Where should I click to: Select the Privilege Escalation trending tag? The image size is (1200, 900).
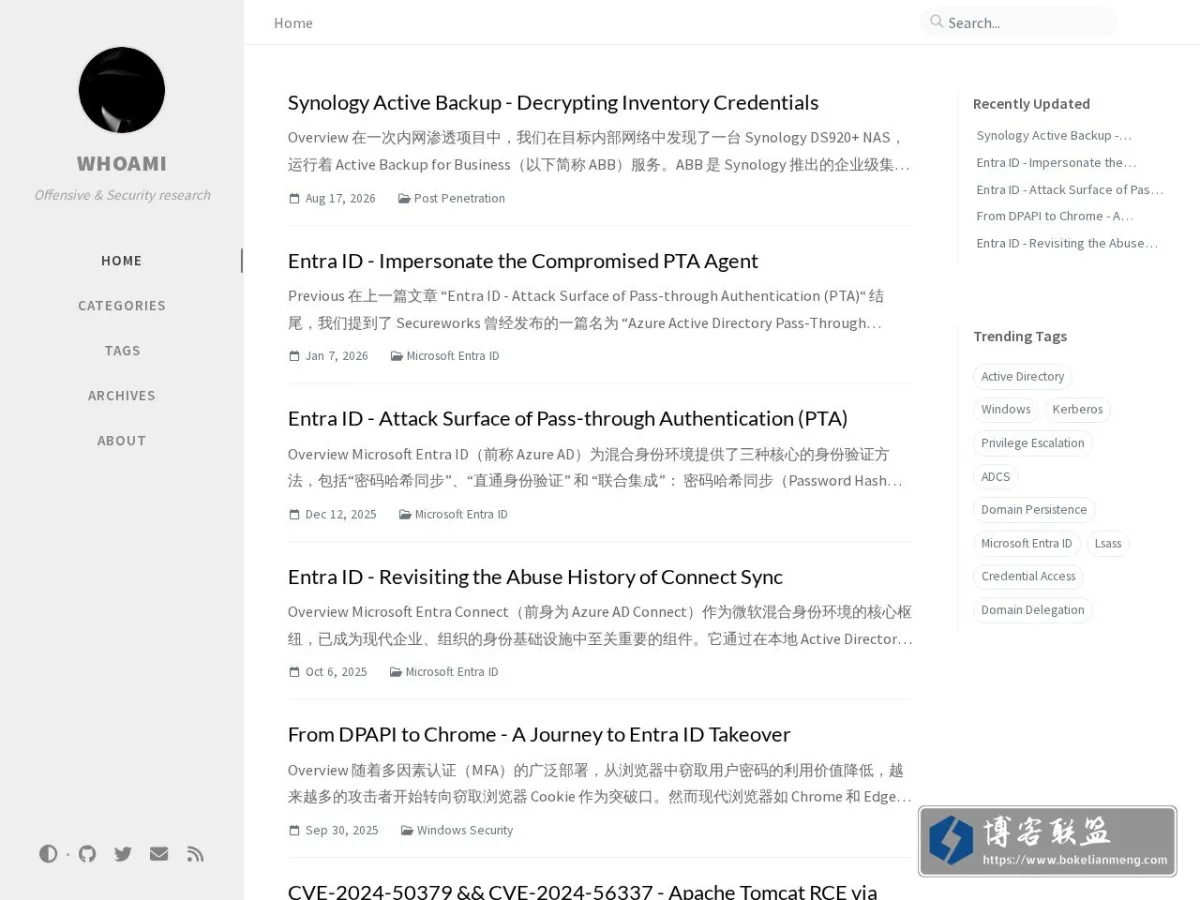point(1032,443)
